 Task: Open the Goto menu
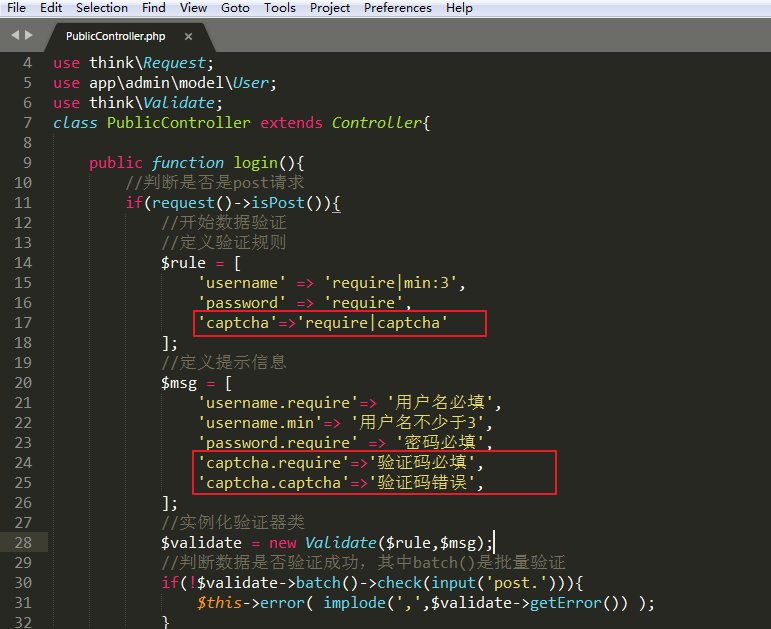tap(235, 8)
